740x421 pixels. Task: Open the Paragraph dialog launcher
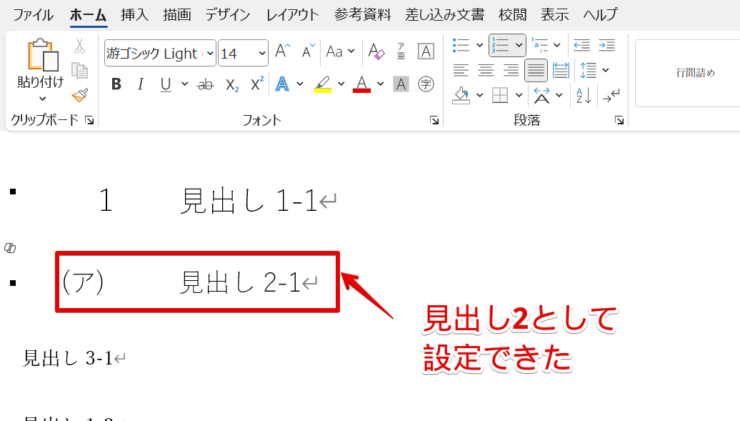point(619,121)
